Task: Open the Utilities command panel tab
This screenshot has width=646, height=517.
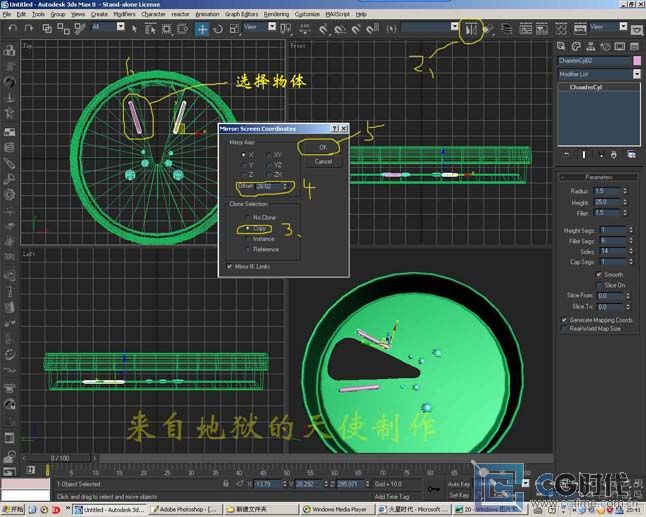Action: pyautogui.click(x=634, y=46)
